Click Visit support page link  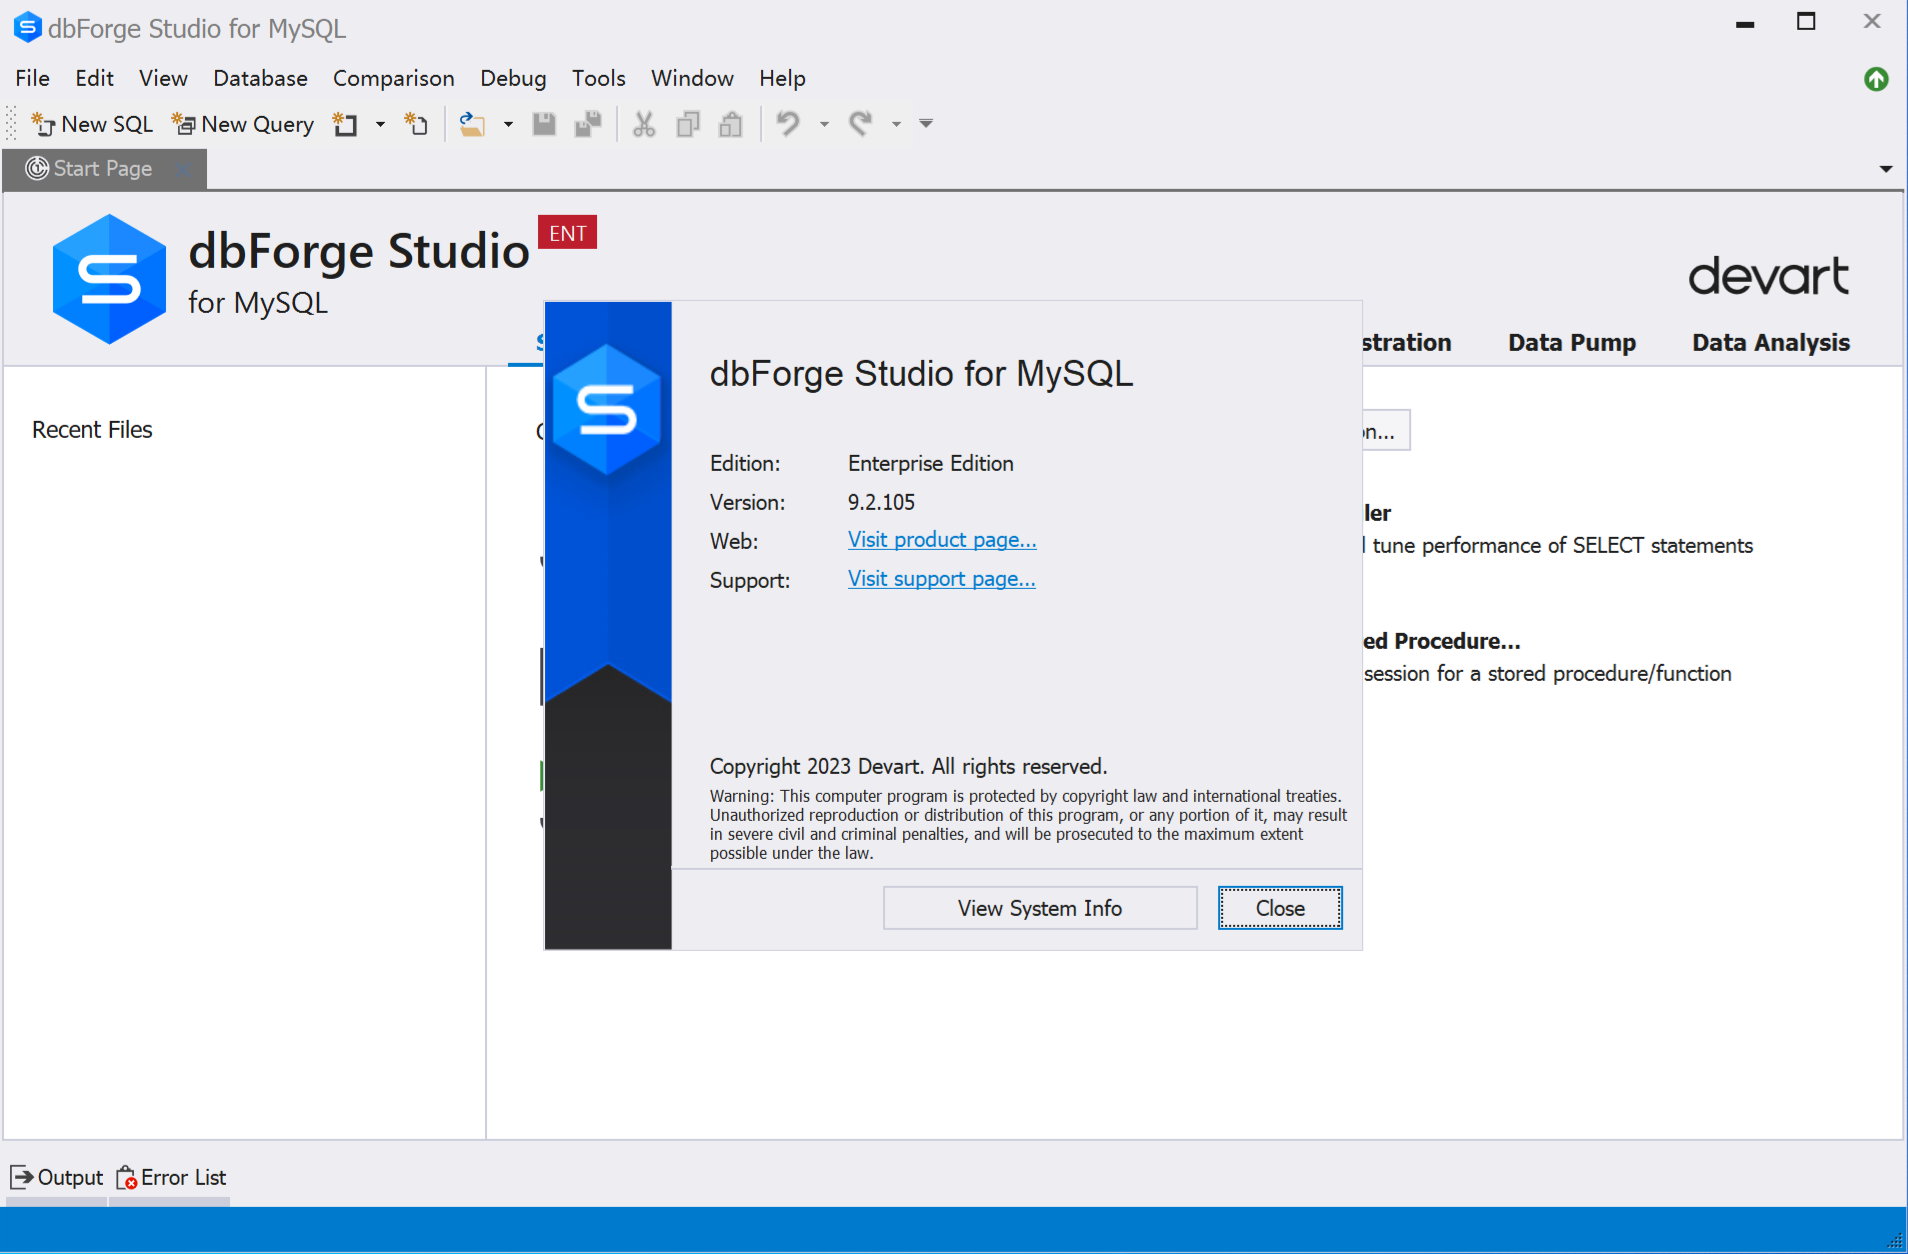[x=941, y=579]
